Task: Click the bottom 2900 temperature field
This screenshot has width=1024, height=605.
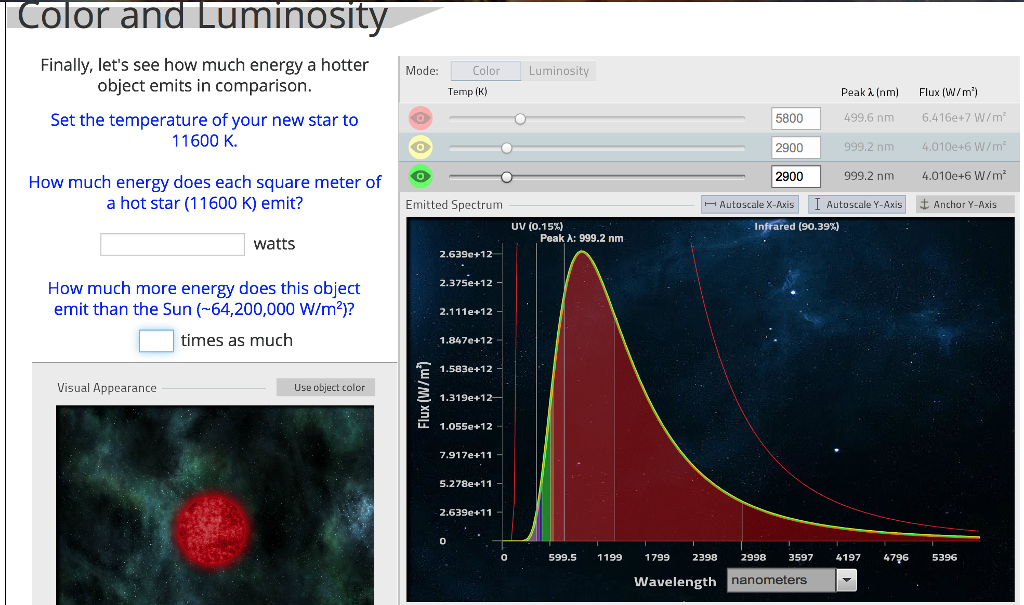Action: pos(795,177)
